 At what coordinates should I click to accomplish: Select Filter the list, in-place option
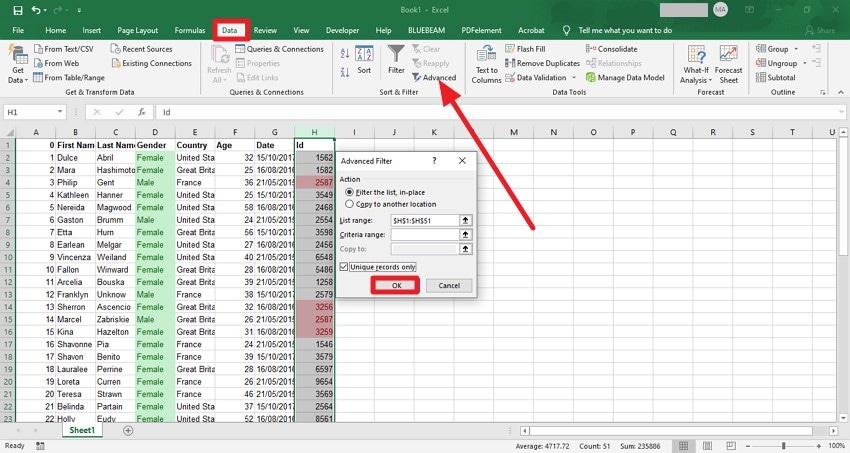point(385,192)
